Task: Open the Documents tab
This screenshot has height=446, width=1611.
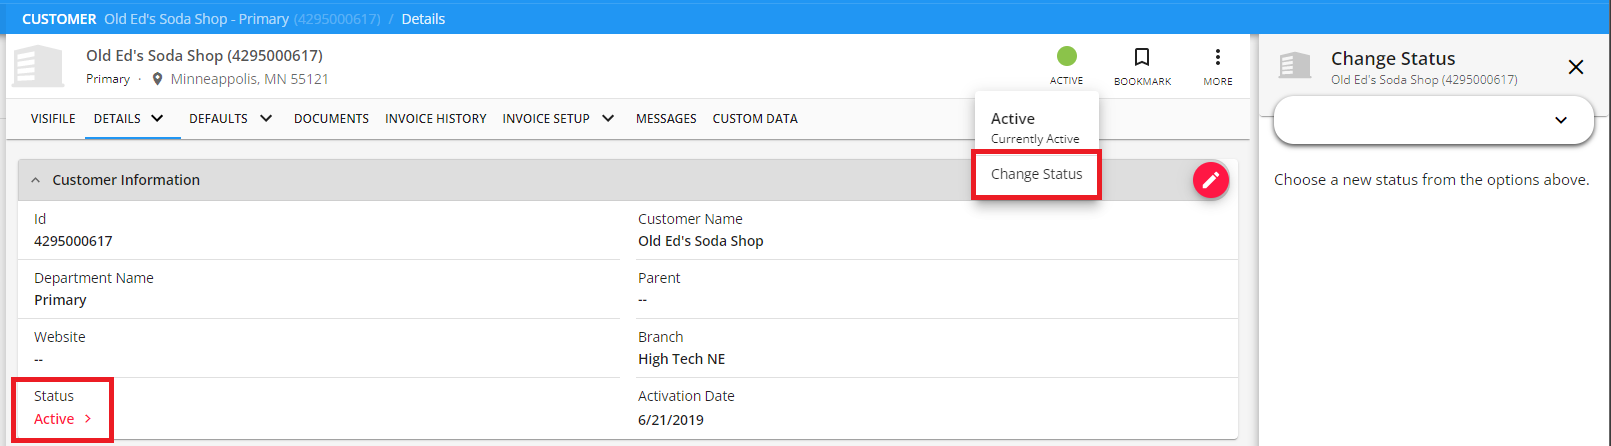Action: (331, 118)
